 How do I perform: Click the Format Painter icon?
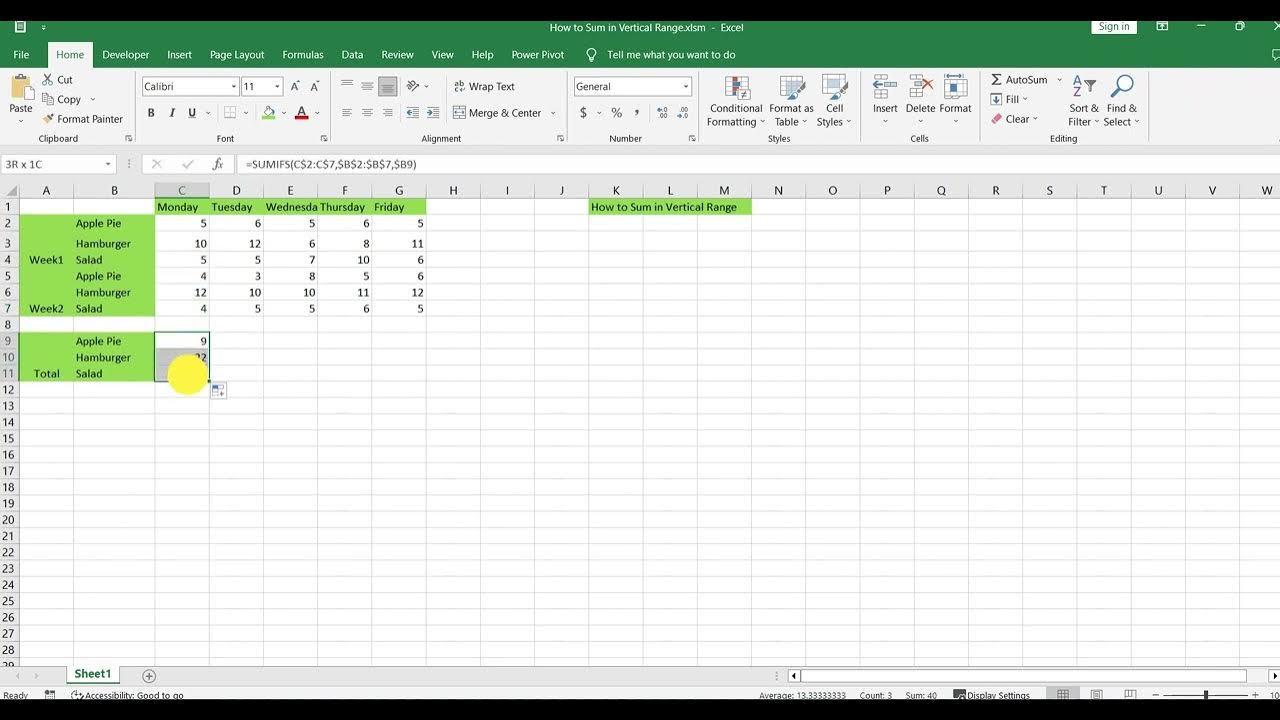click(x=48, y=119)
